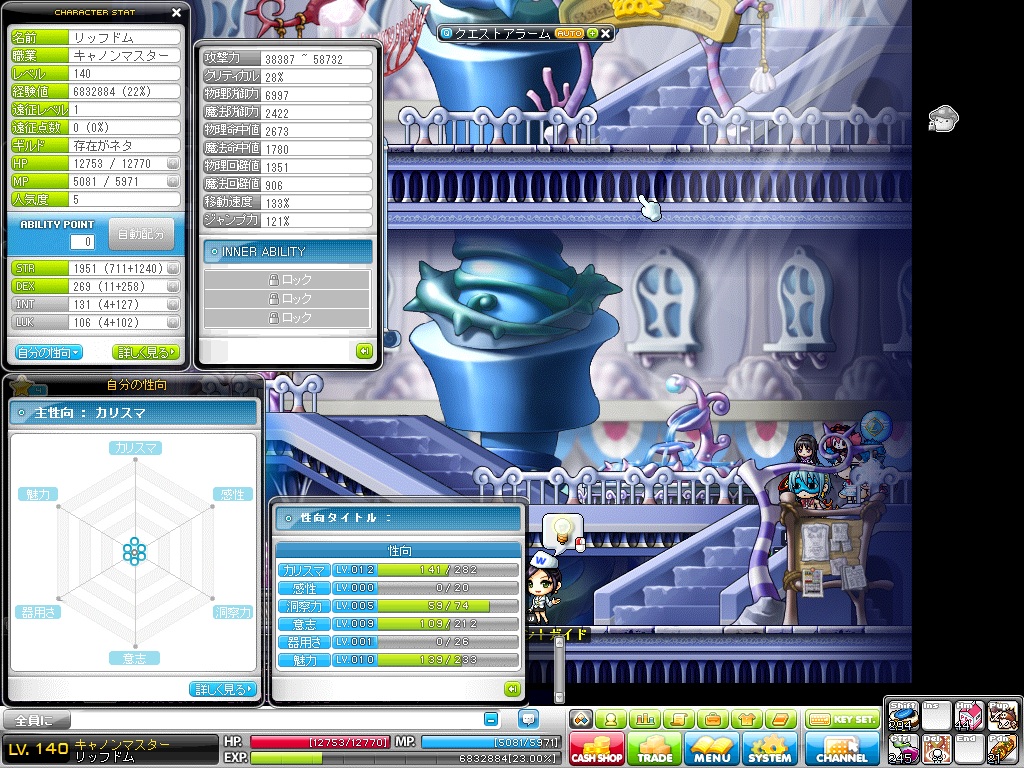This screenshot has height=768, width=1024.
Task: Click the star icon on the trait panel
Action: 22,387
